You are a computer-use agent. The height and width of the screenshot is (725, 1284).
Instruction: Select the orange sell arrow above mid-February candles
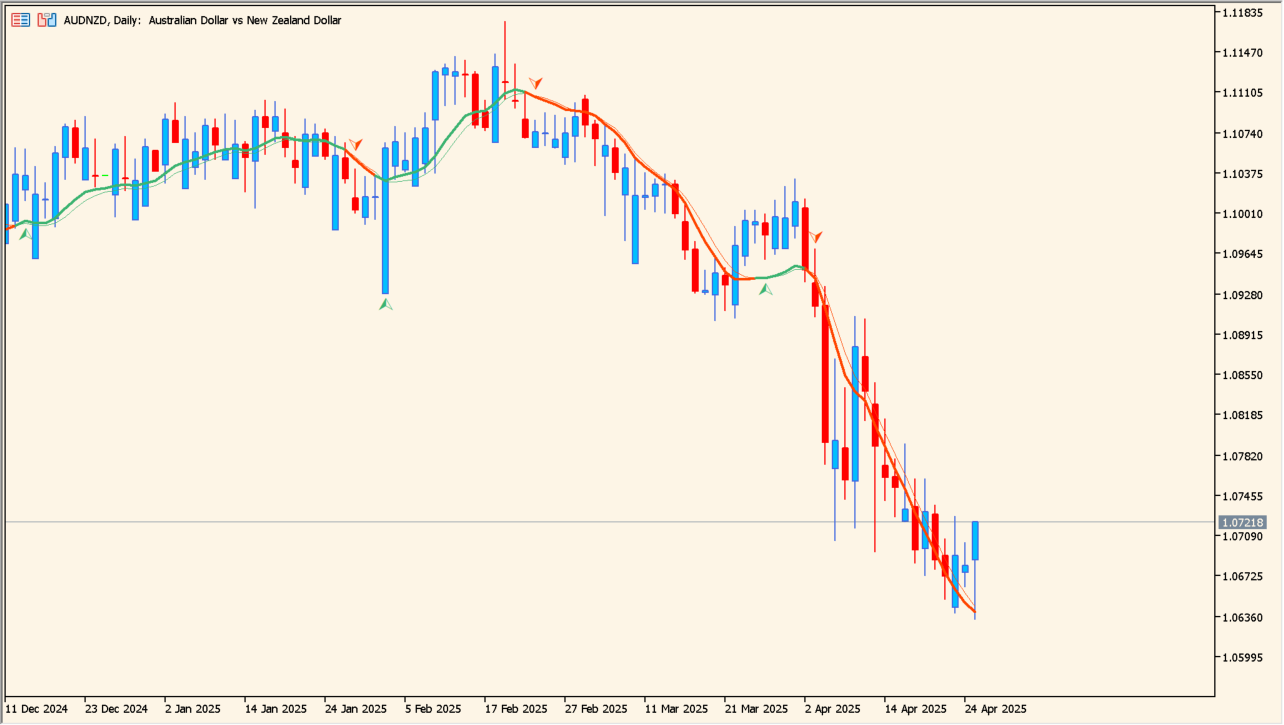(x=536, y=82)
